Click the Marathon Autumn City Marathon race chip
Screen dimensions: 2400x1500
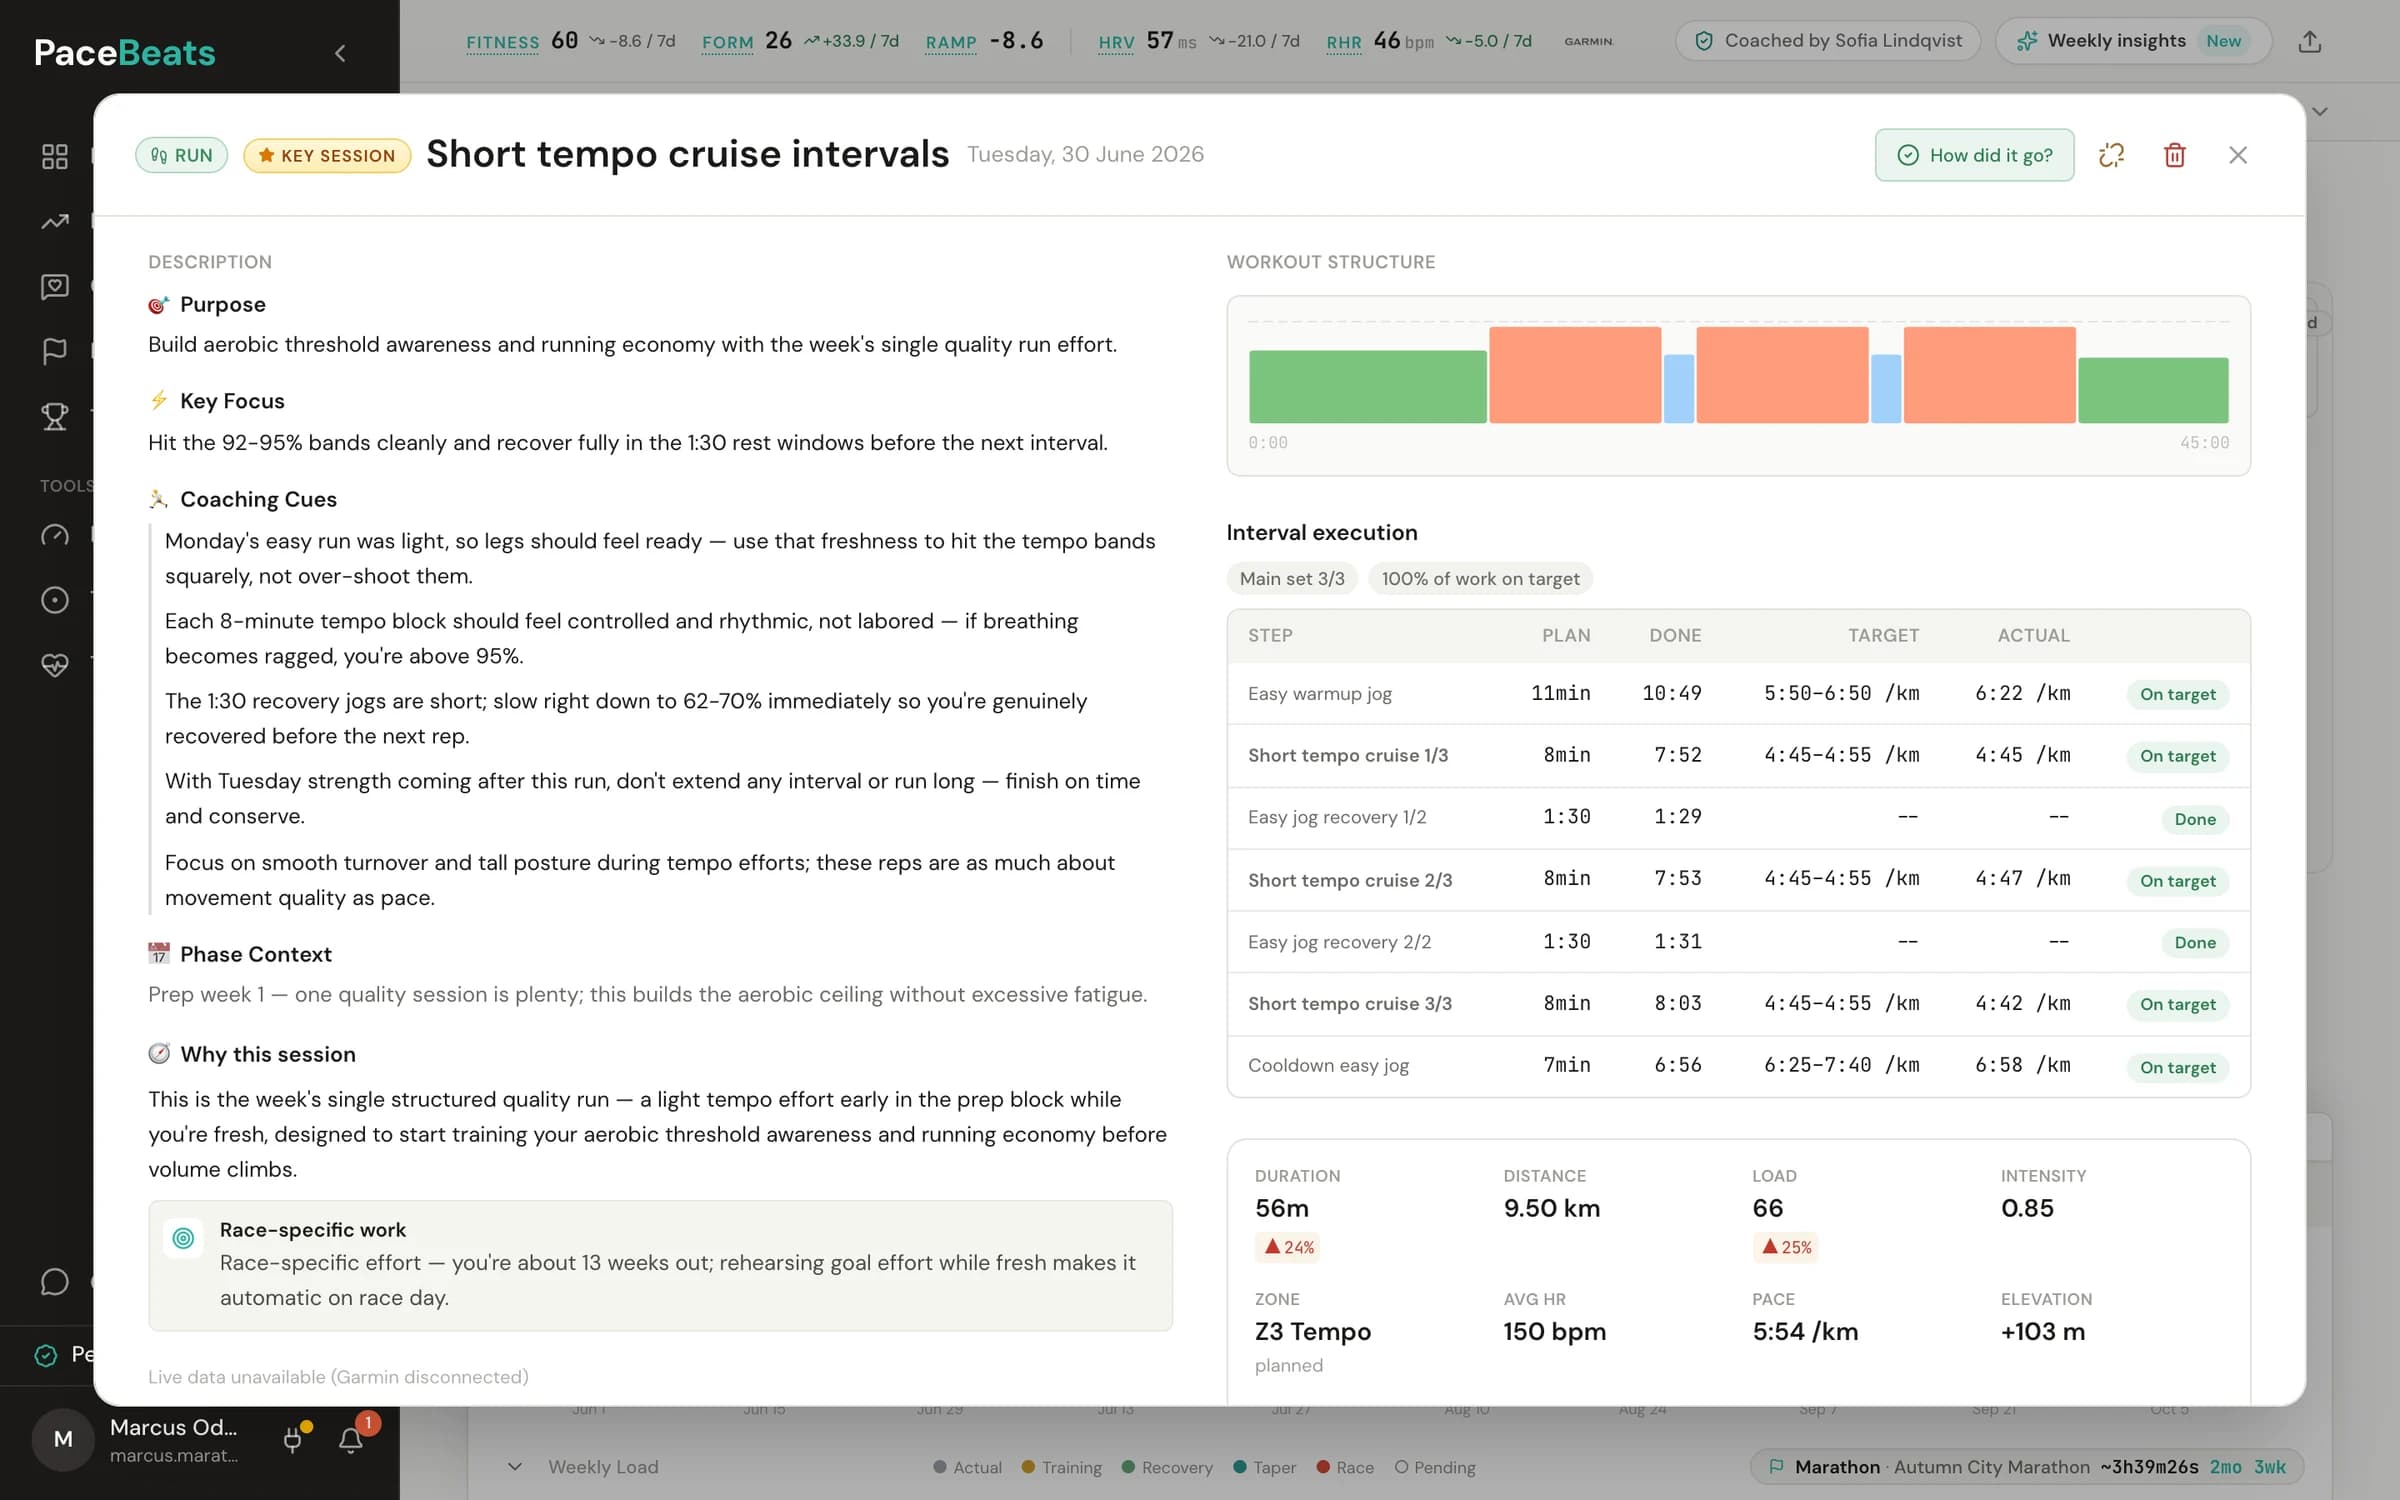[x=2026, y=1467]
